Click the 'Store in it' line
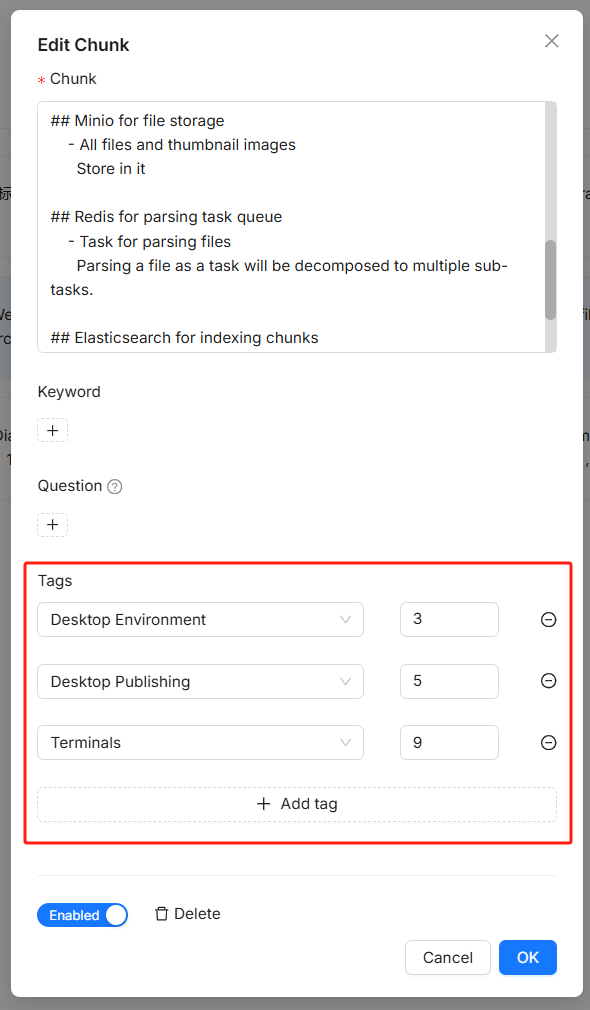The height and width of the screenshot is (1010, 590). click(x=111, y=169)
